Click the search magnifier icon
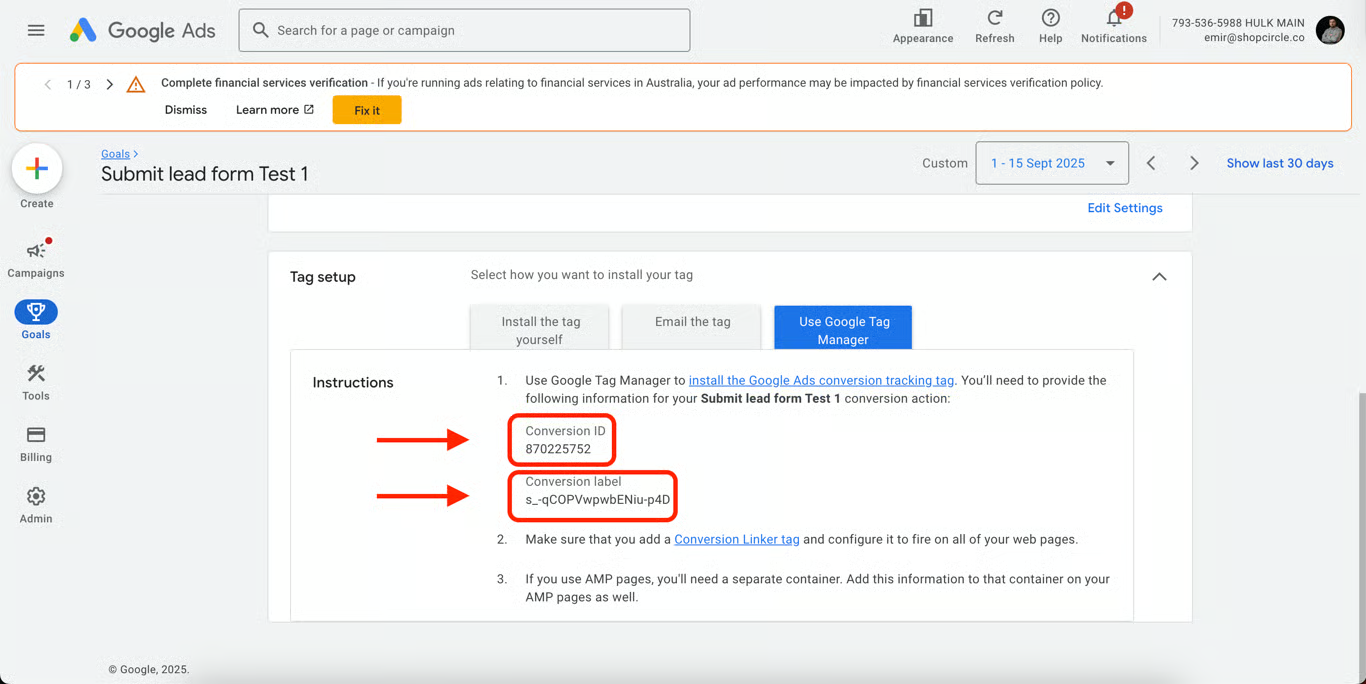 pos(260,30)
